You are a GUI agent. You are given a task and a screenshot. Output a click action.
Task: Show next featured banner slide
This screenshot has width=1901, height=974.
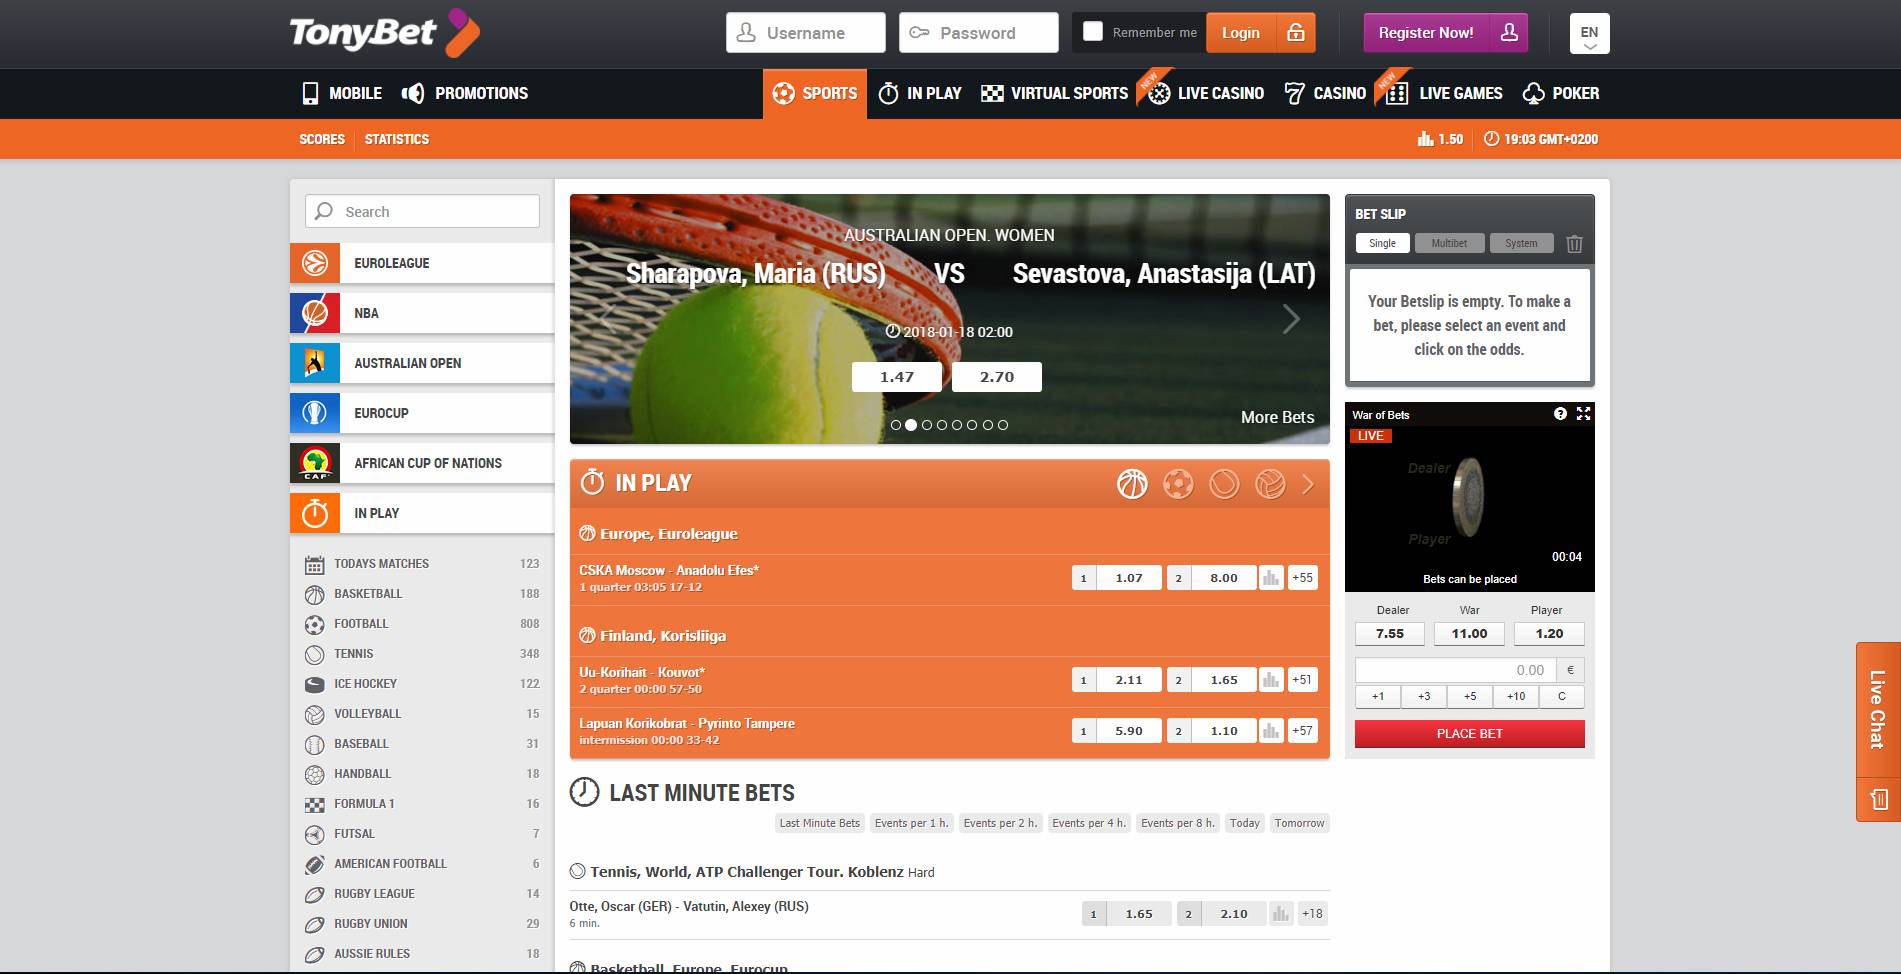pyautogui.click(x=1291, y=319)
